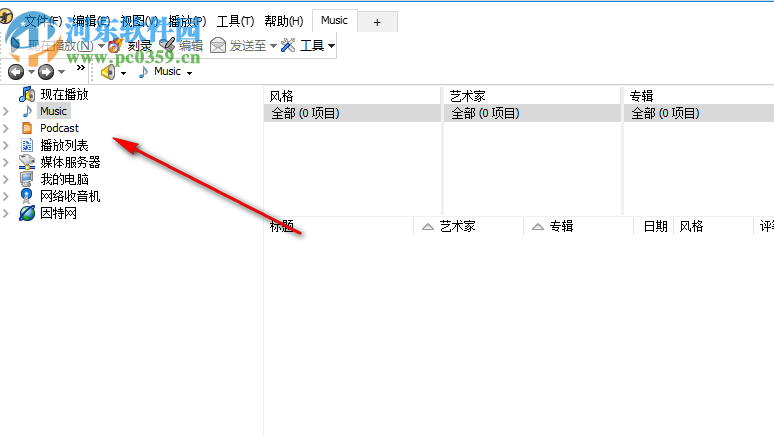774x437 pixels.
Task: Open the speaker icon dropdown arrow
Action: [123, 73]
